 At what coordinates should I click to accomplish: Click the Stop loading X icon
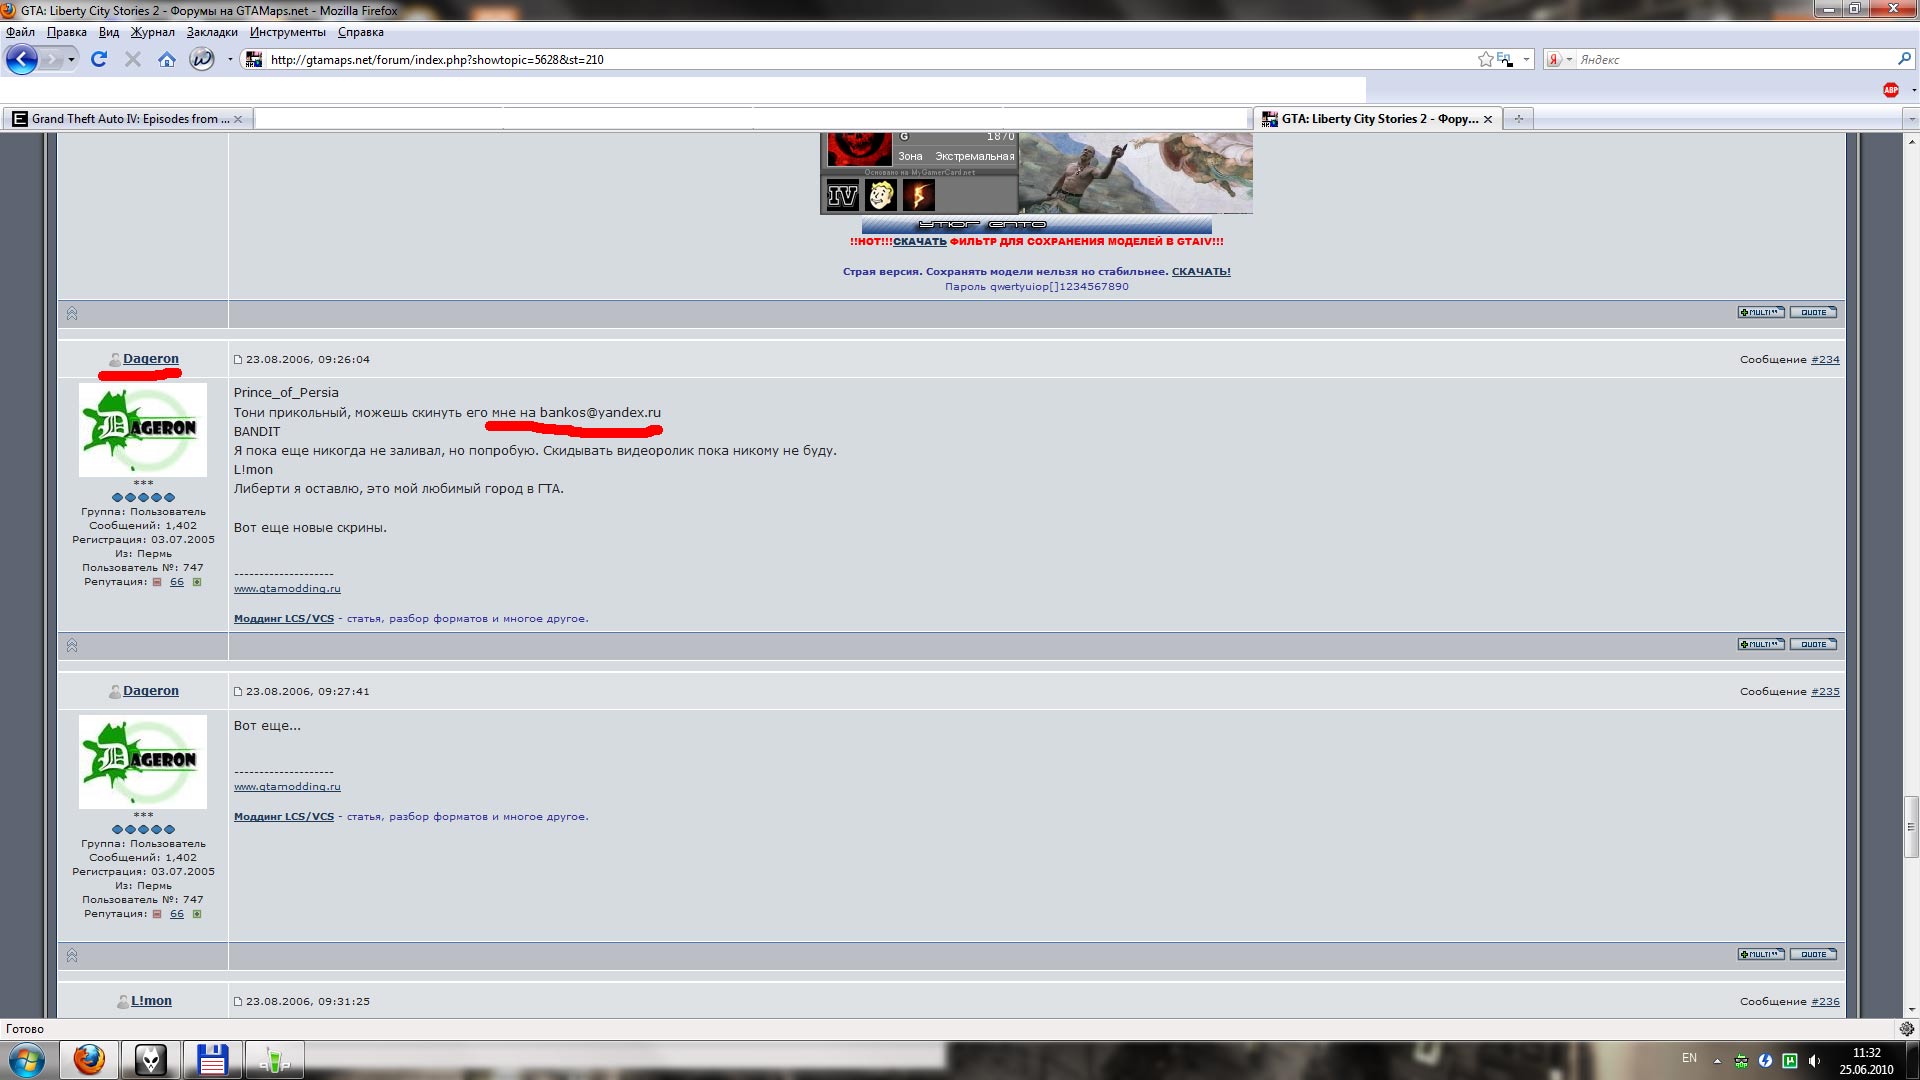click(132, 59)
